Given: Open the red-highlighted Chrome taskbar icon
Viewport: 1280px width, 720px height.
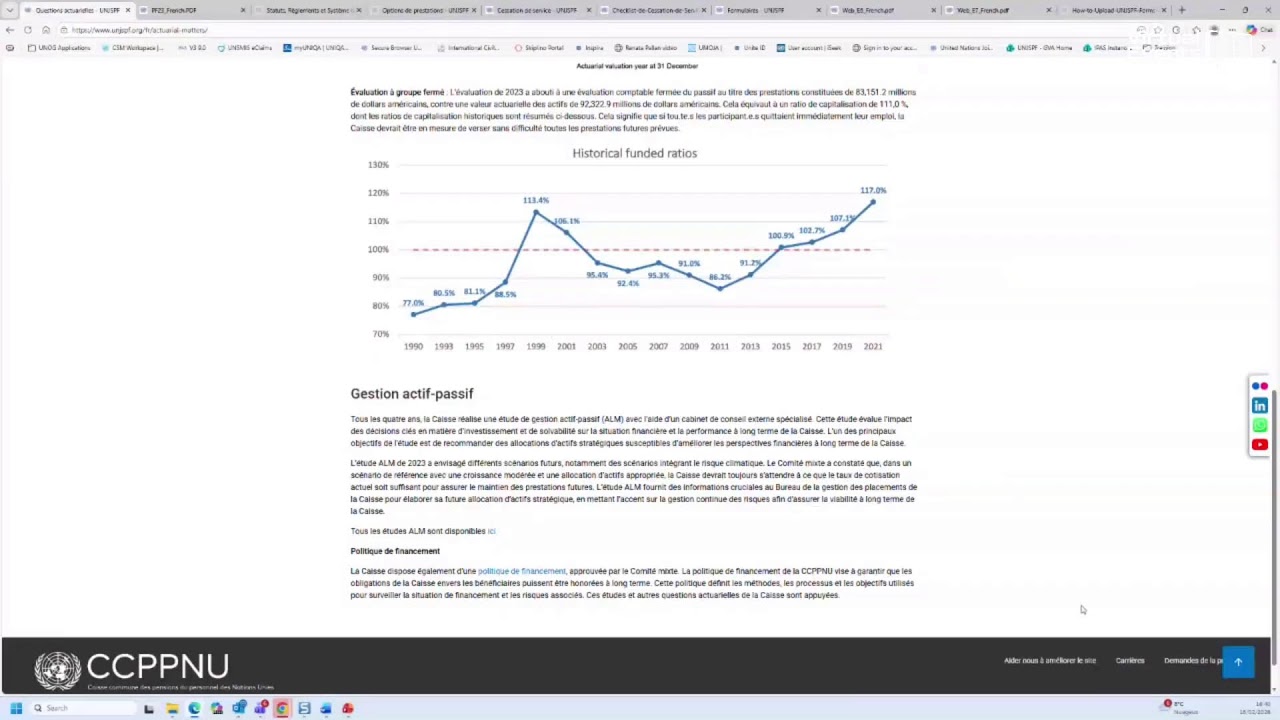Looking at the screenshot, I should coord(282,708).
